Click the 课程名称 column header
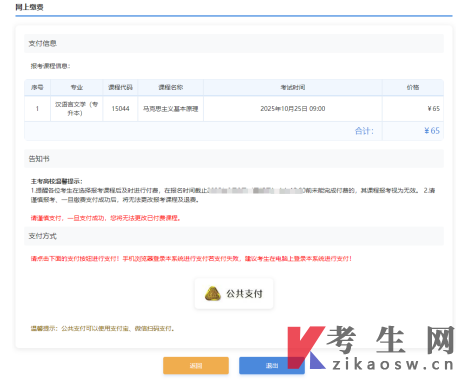The width and height of the screenshot is (469, 383). pyautogui.click(x=171, y=87)
